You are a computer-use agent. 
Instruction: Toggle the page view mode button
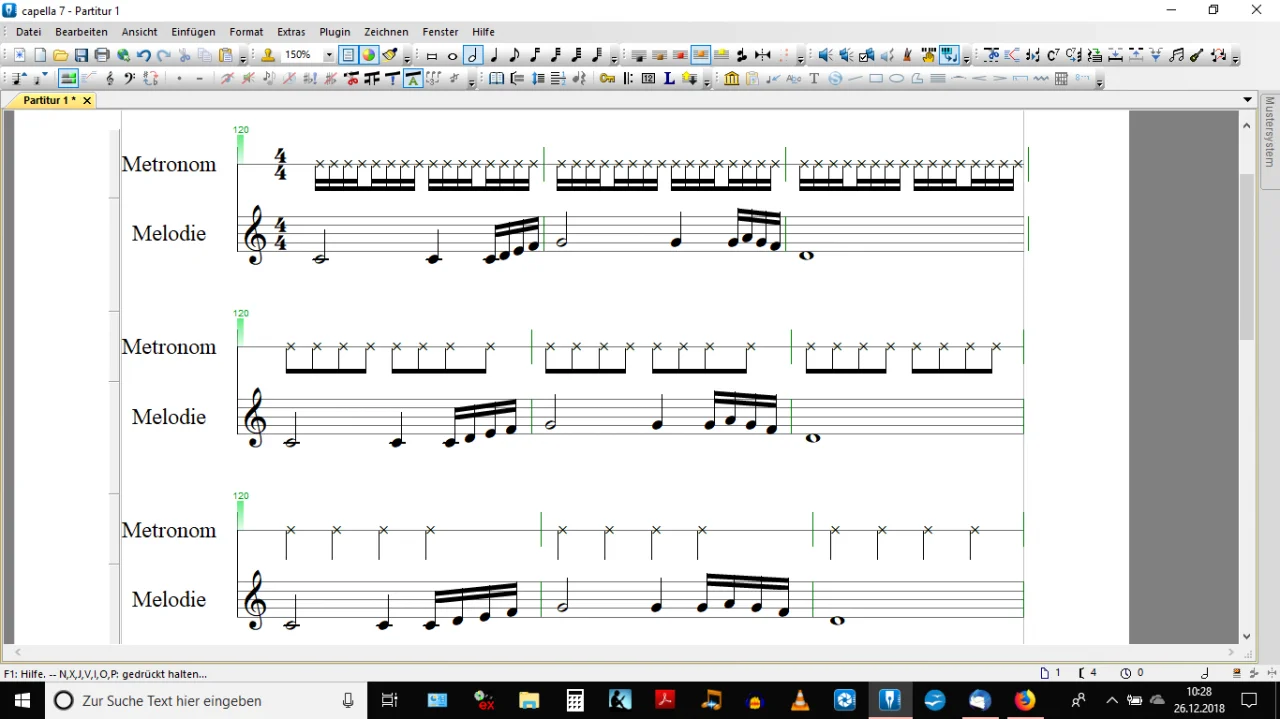pyautogui.click(x=348, y=56)
